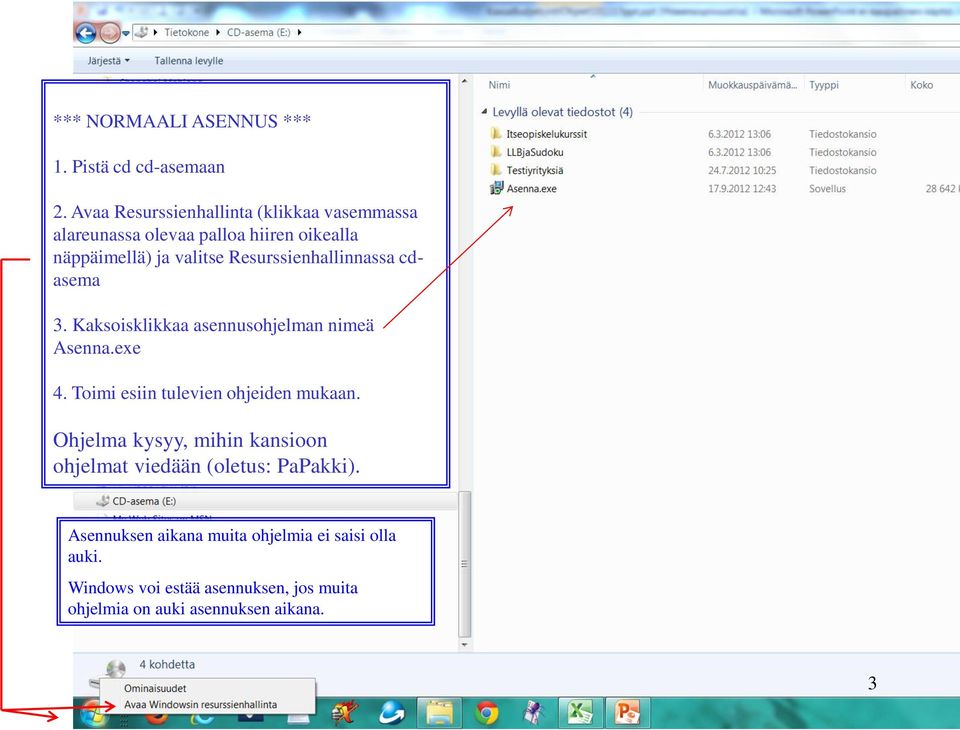Image resolution: width=960 pixels, height=730 pixels.
Task: Click the navigation pane scrollbar thumb
Action: coord(464,563)
